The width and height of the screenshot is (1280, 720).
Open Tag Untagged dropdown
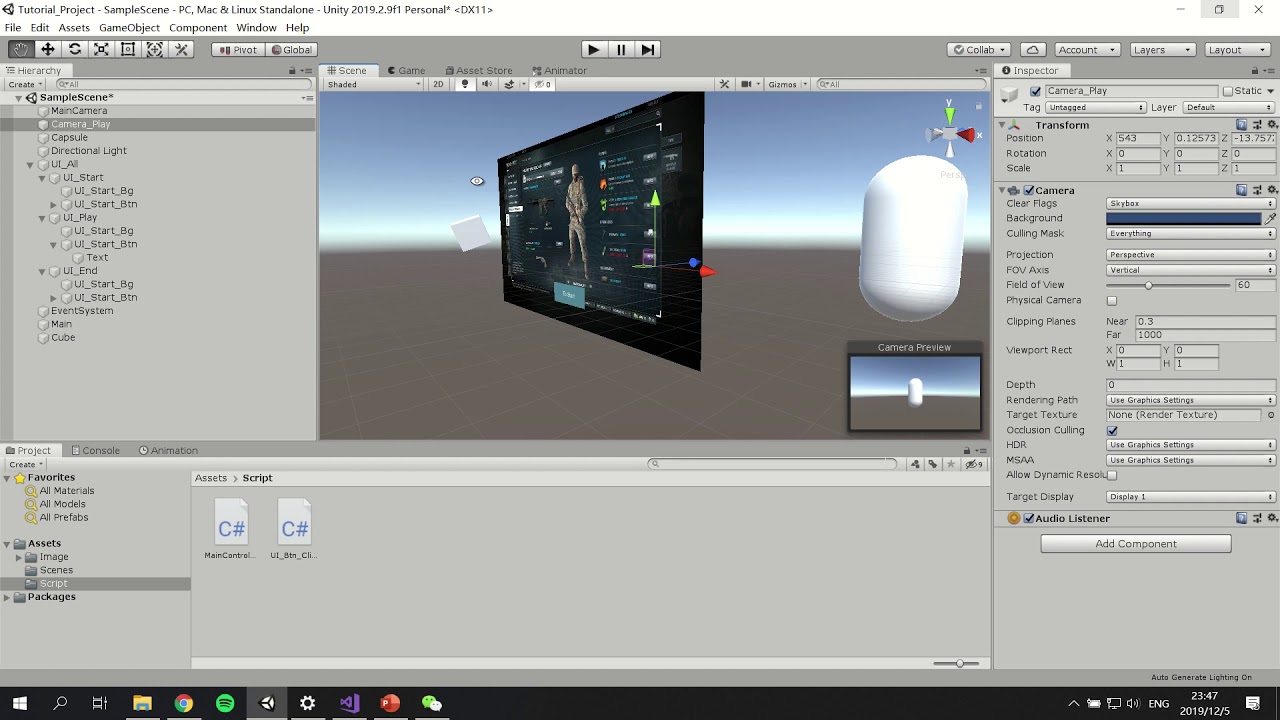[x=1096, y=107]
